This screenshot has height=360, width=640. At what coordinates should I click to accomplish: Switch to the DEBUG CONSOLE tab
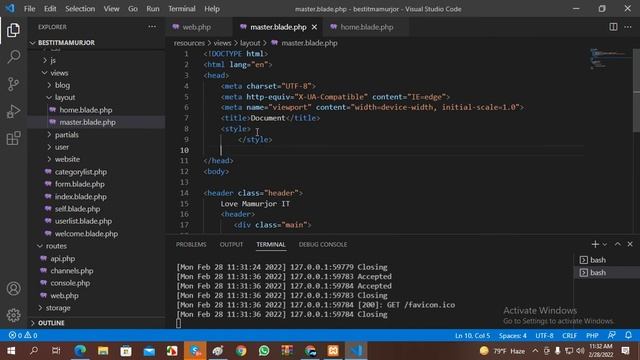[x=323, y=244]
